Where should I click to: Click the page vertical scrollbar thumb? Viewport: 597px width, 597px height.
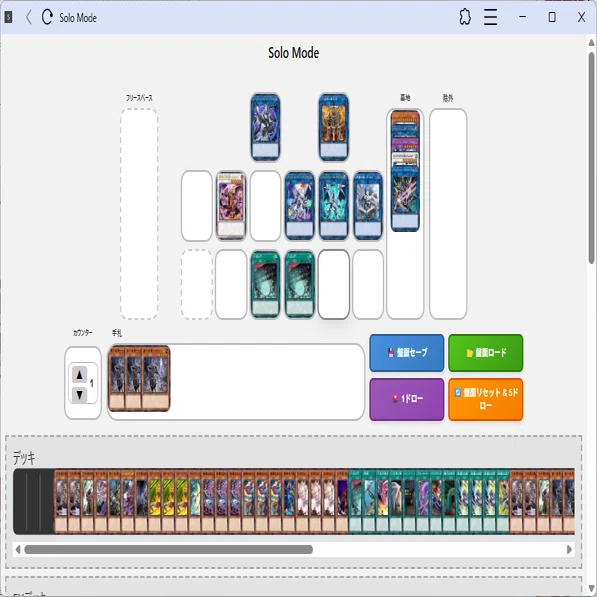tap(592, 158)
